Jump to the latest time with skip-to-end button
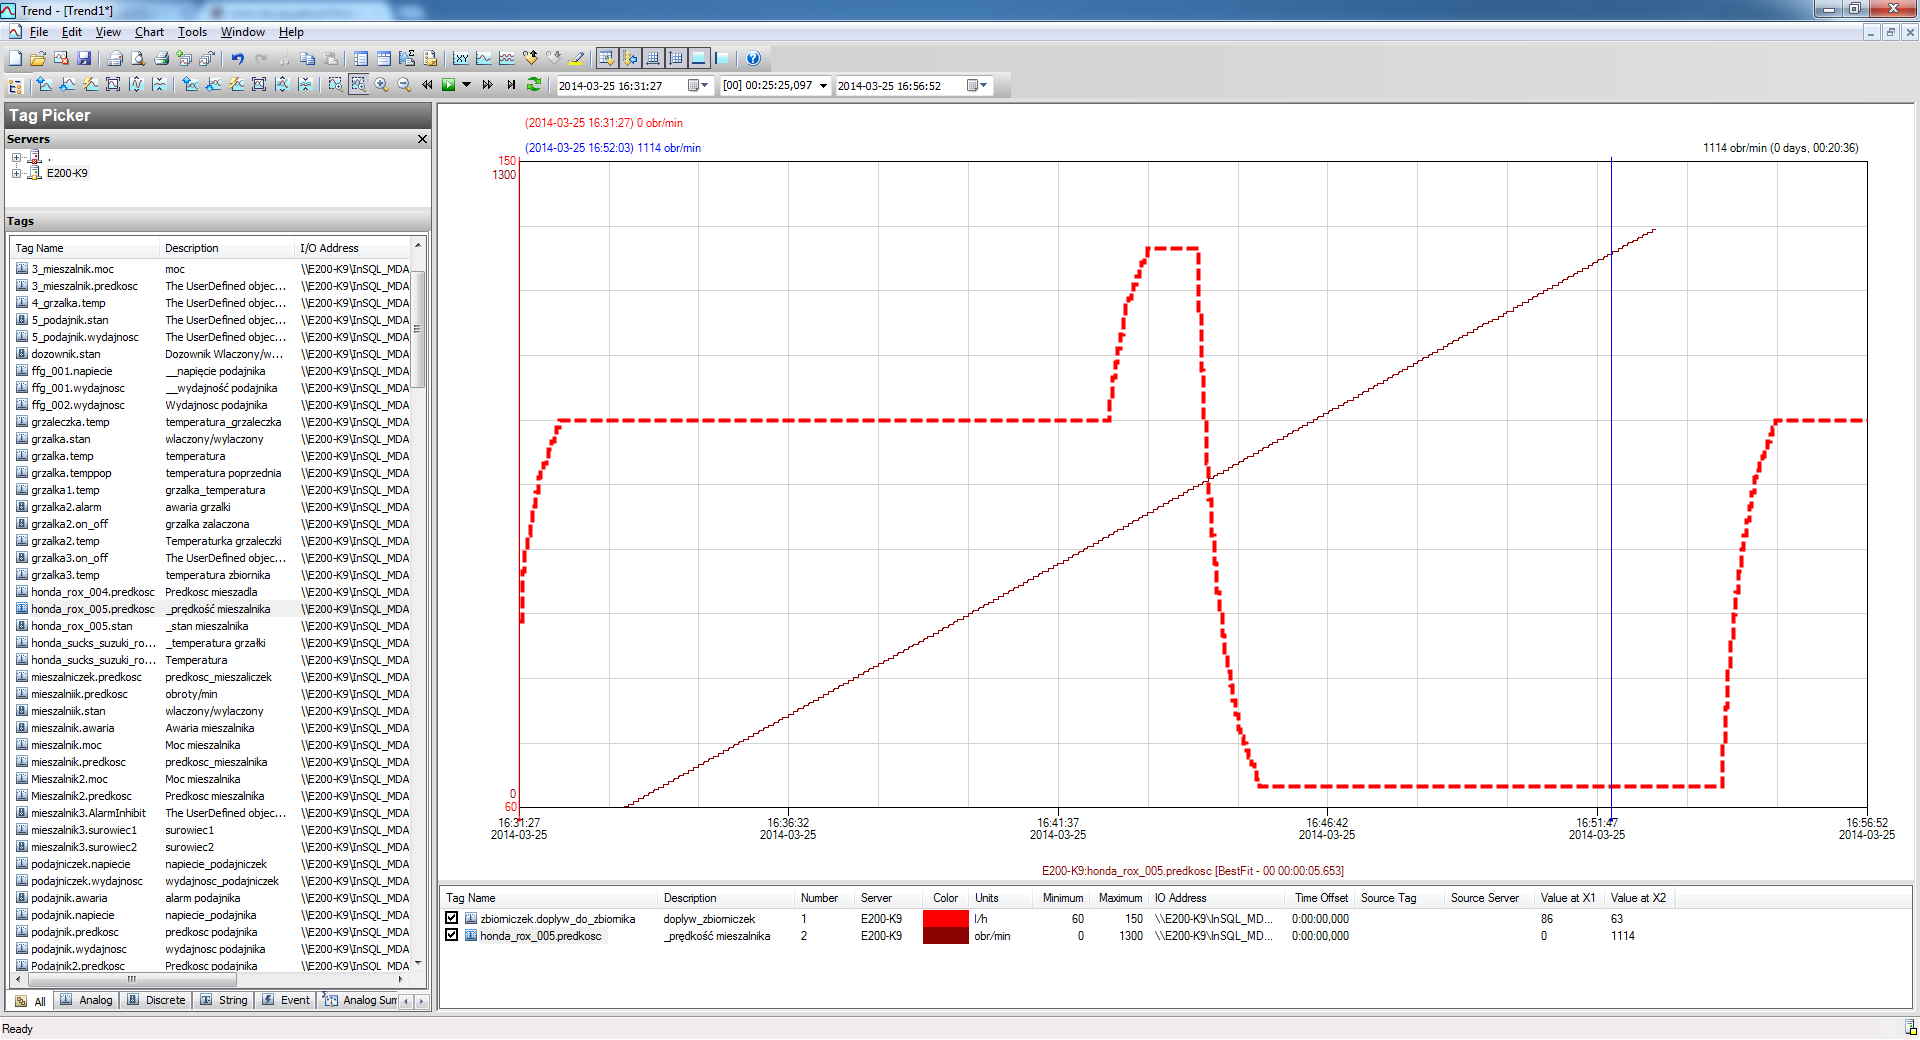The image size is (1920, 1040). pyautogui.click(x=511, y=85)
